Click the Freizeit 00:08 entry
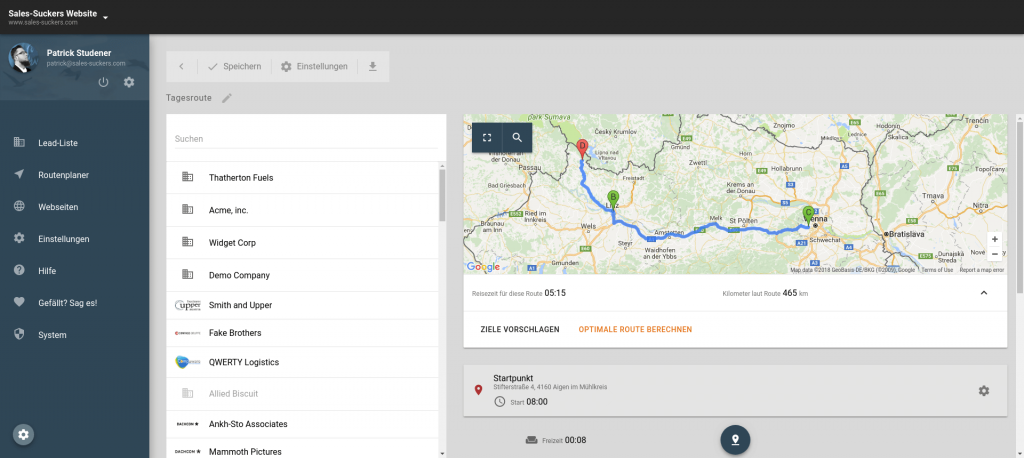The height and width of the screenshot is (458, 1024). tap(556, 440)
